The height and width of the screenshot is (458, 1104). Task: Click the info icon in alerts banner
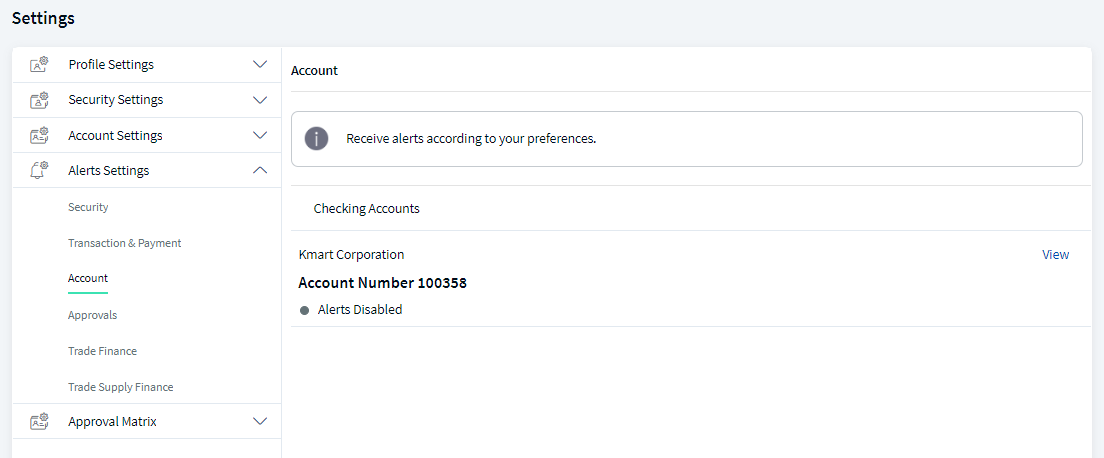(317, 139)
